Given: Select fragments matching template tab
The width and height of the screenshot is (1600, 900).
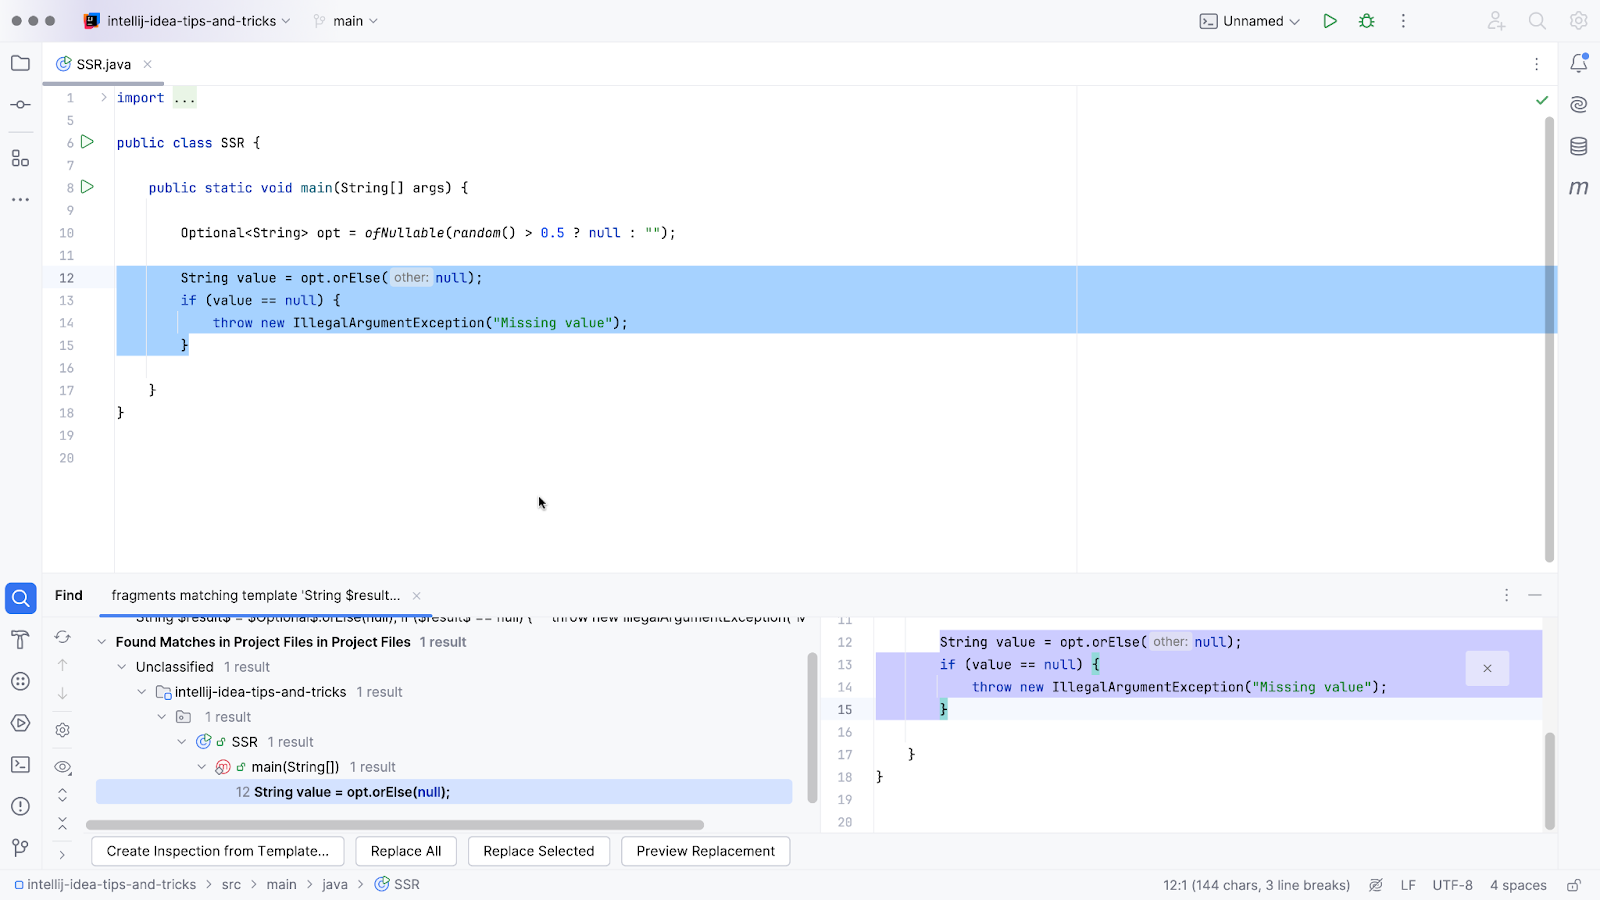Looking at the screenshot, I should [256, 595].
